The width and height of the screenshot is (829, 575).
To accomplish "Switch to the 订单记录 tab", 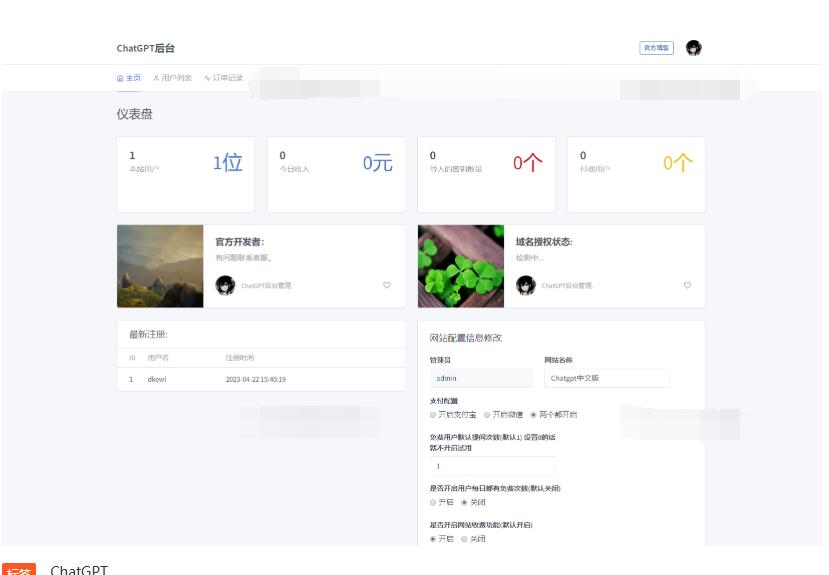I will tap(224, 78).
